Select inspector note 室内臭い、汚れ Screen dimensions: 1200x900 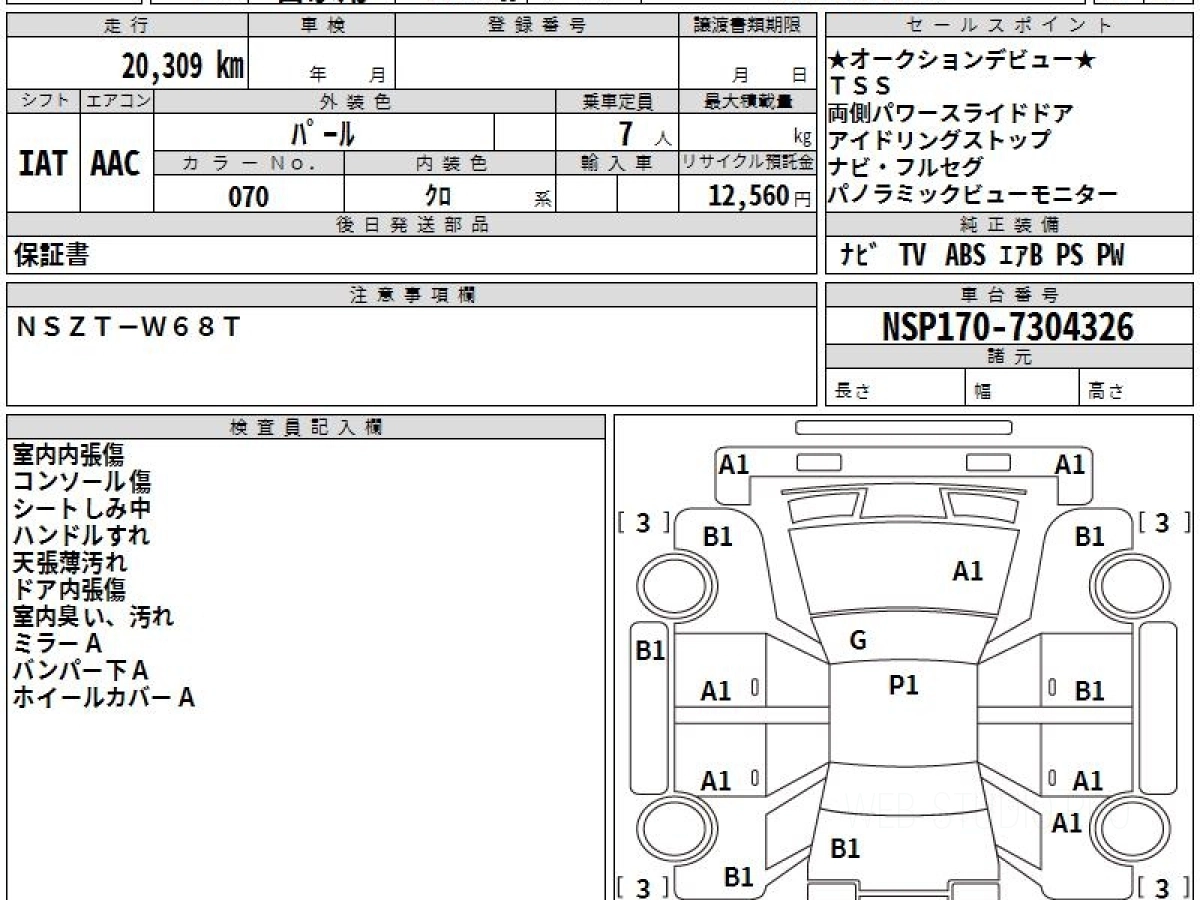click(x=93, y=617)
